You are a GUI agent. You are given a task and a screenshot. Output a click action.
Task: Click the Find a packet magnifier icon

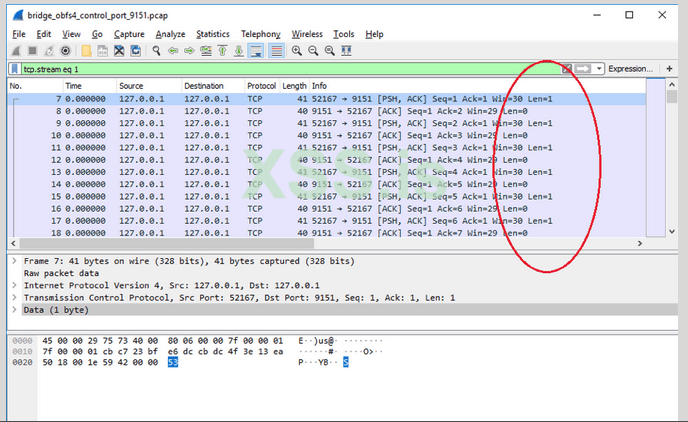point(156,51)
